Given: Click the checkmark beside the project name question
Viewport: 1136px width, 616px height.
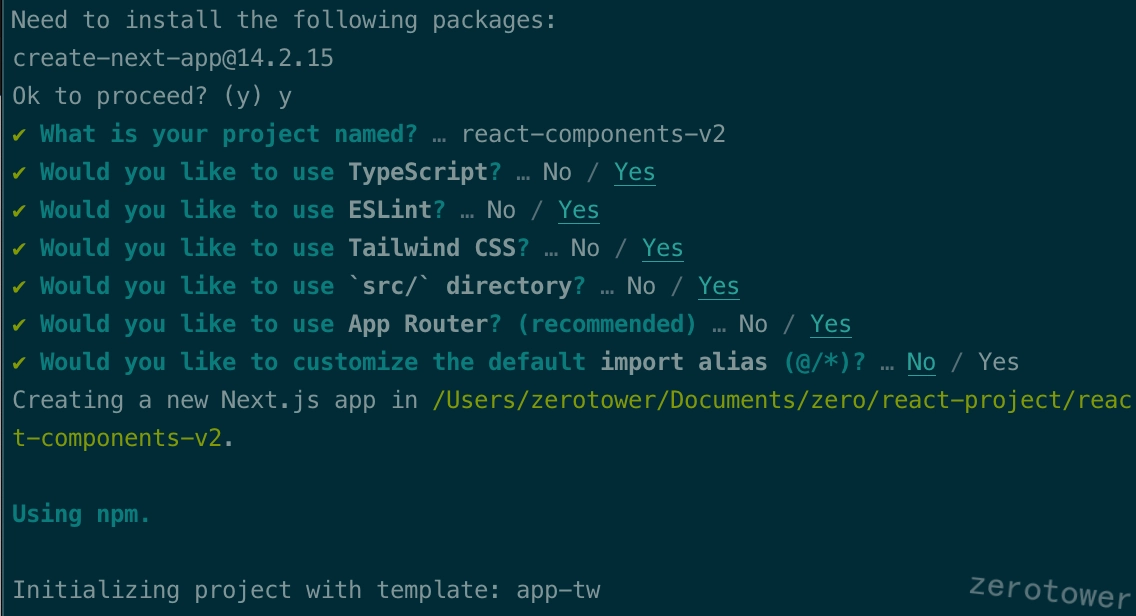Looking at the screenshot, I should [x=20, y=135].
